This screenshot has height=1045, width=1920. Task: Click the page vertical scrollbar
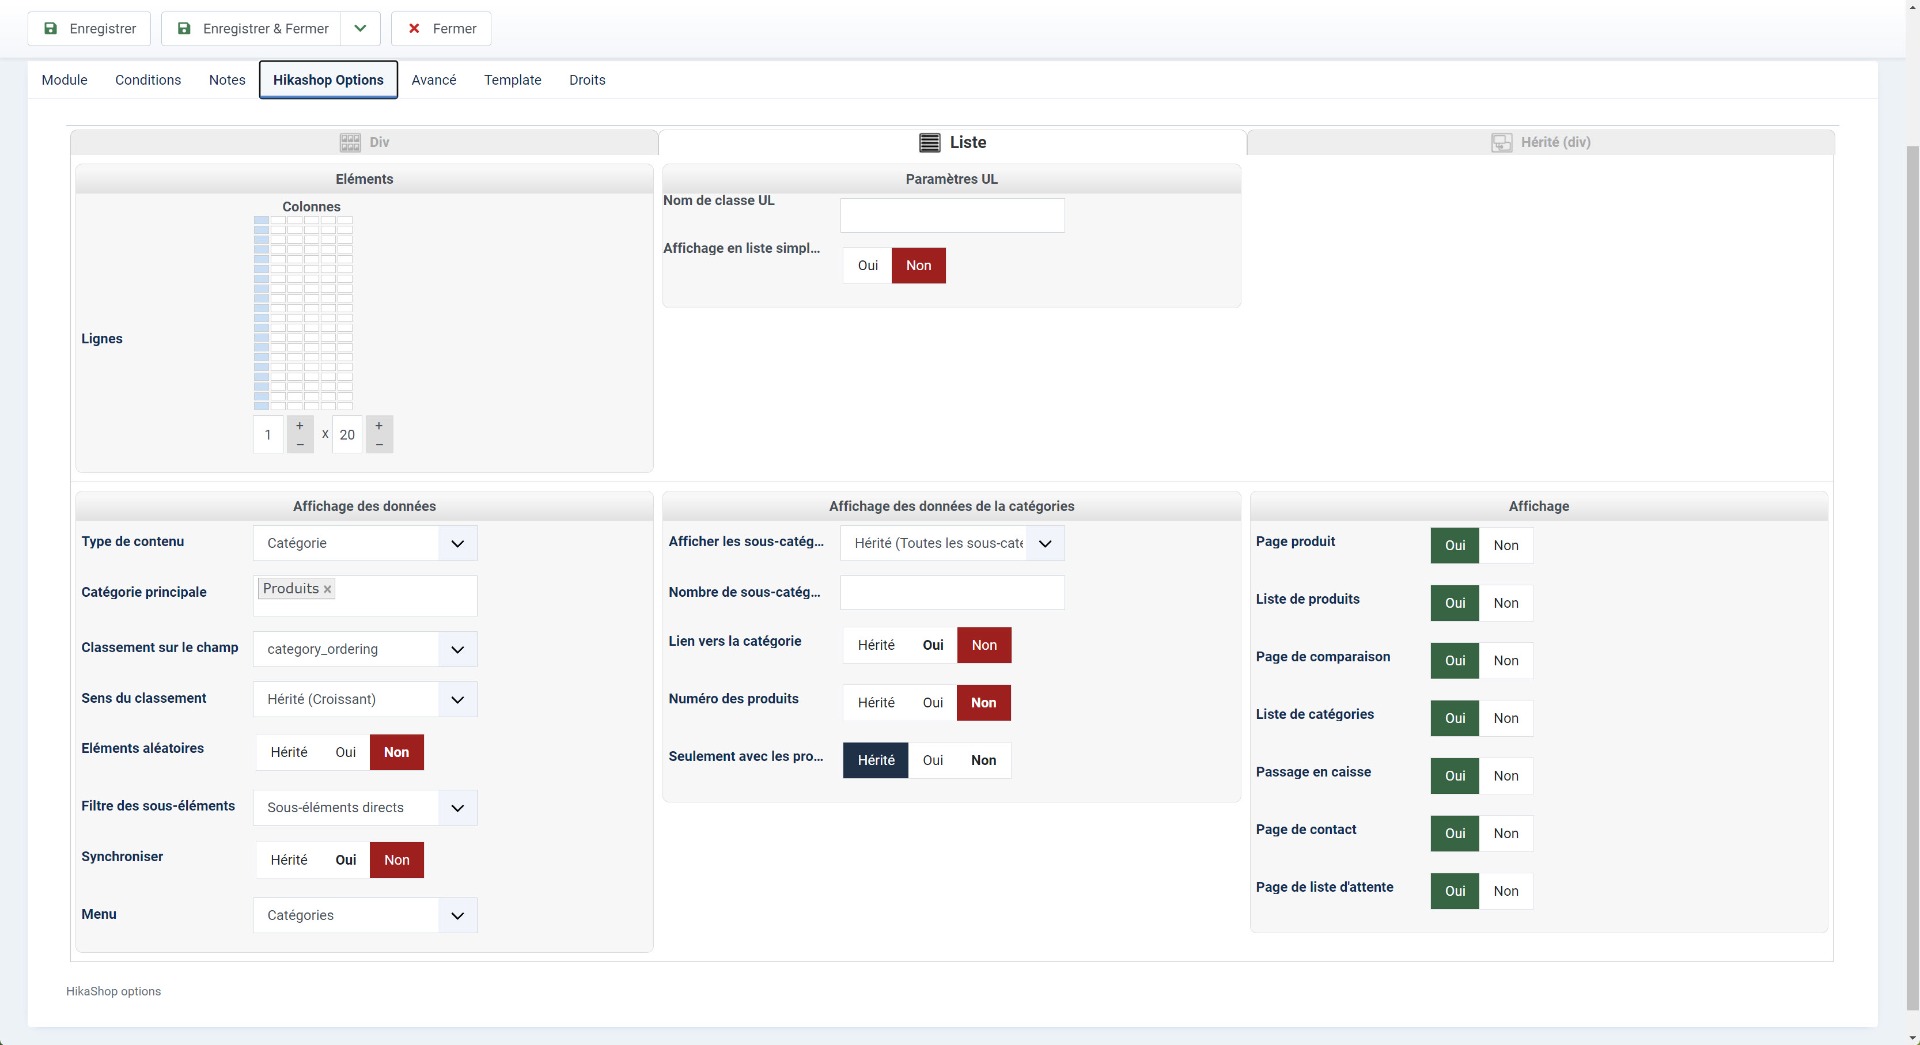pyautogui.click(x=1912, y=580)
